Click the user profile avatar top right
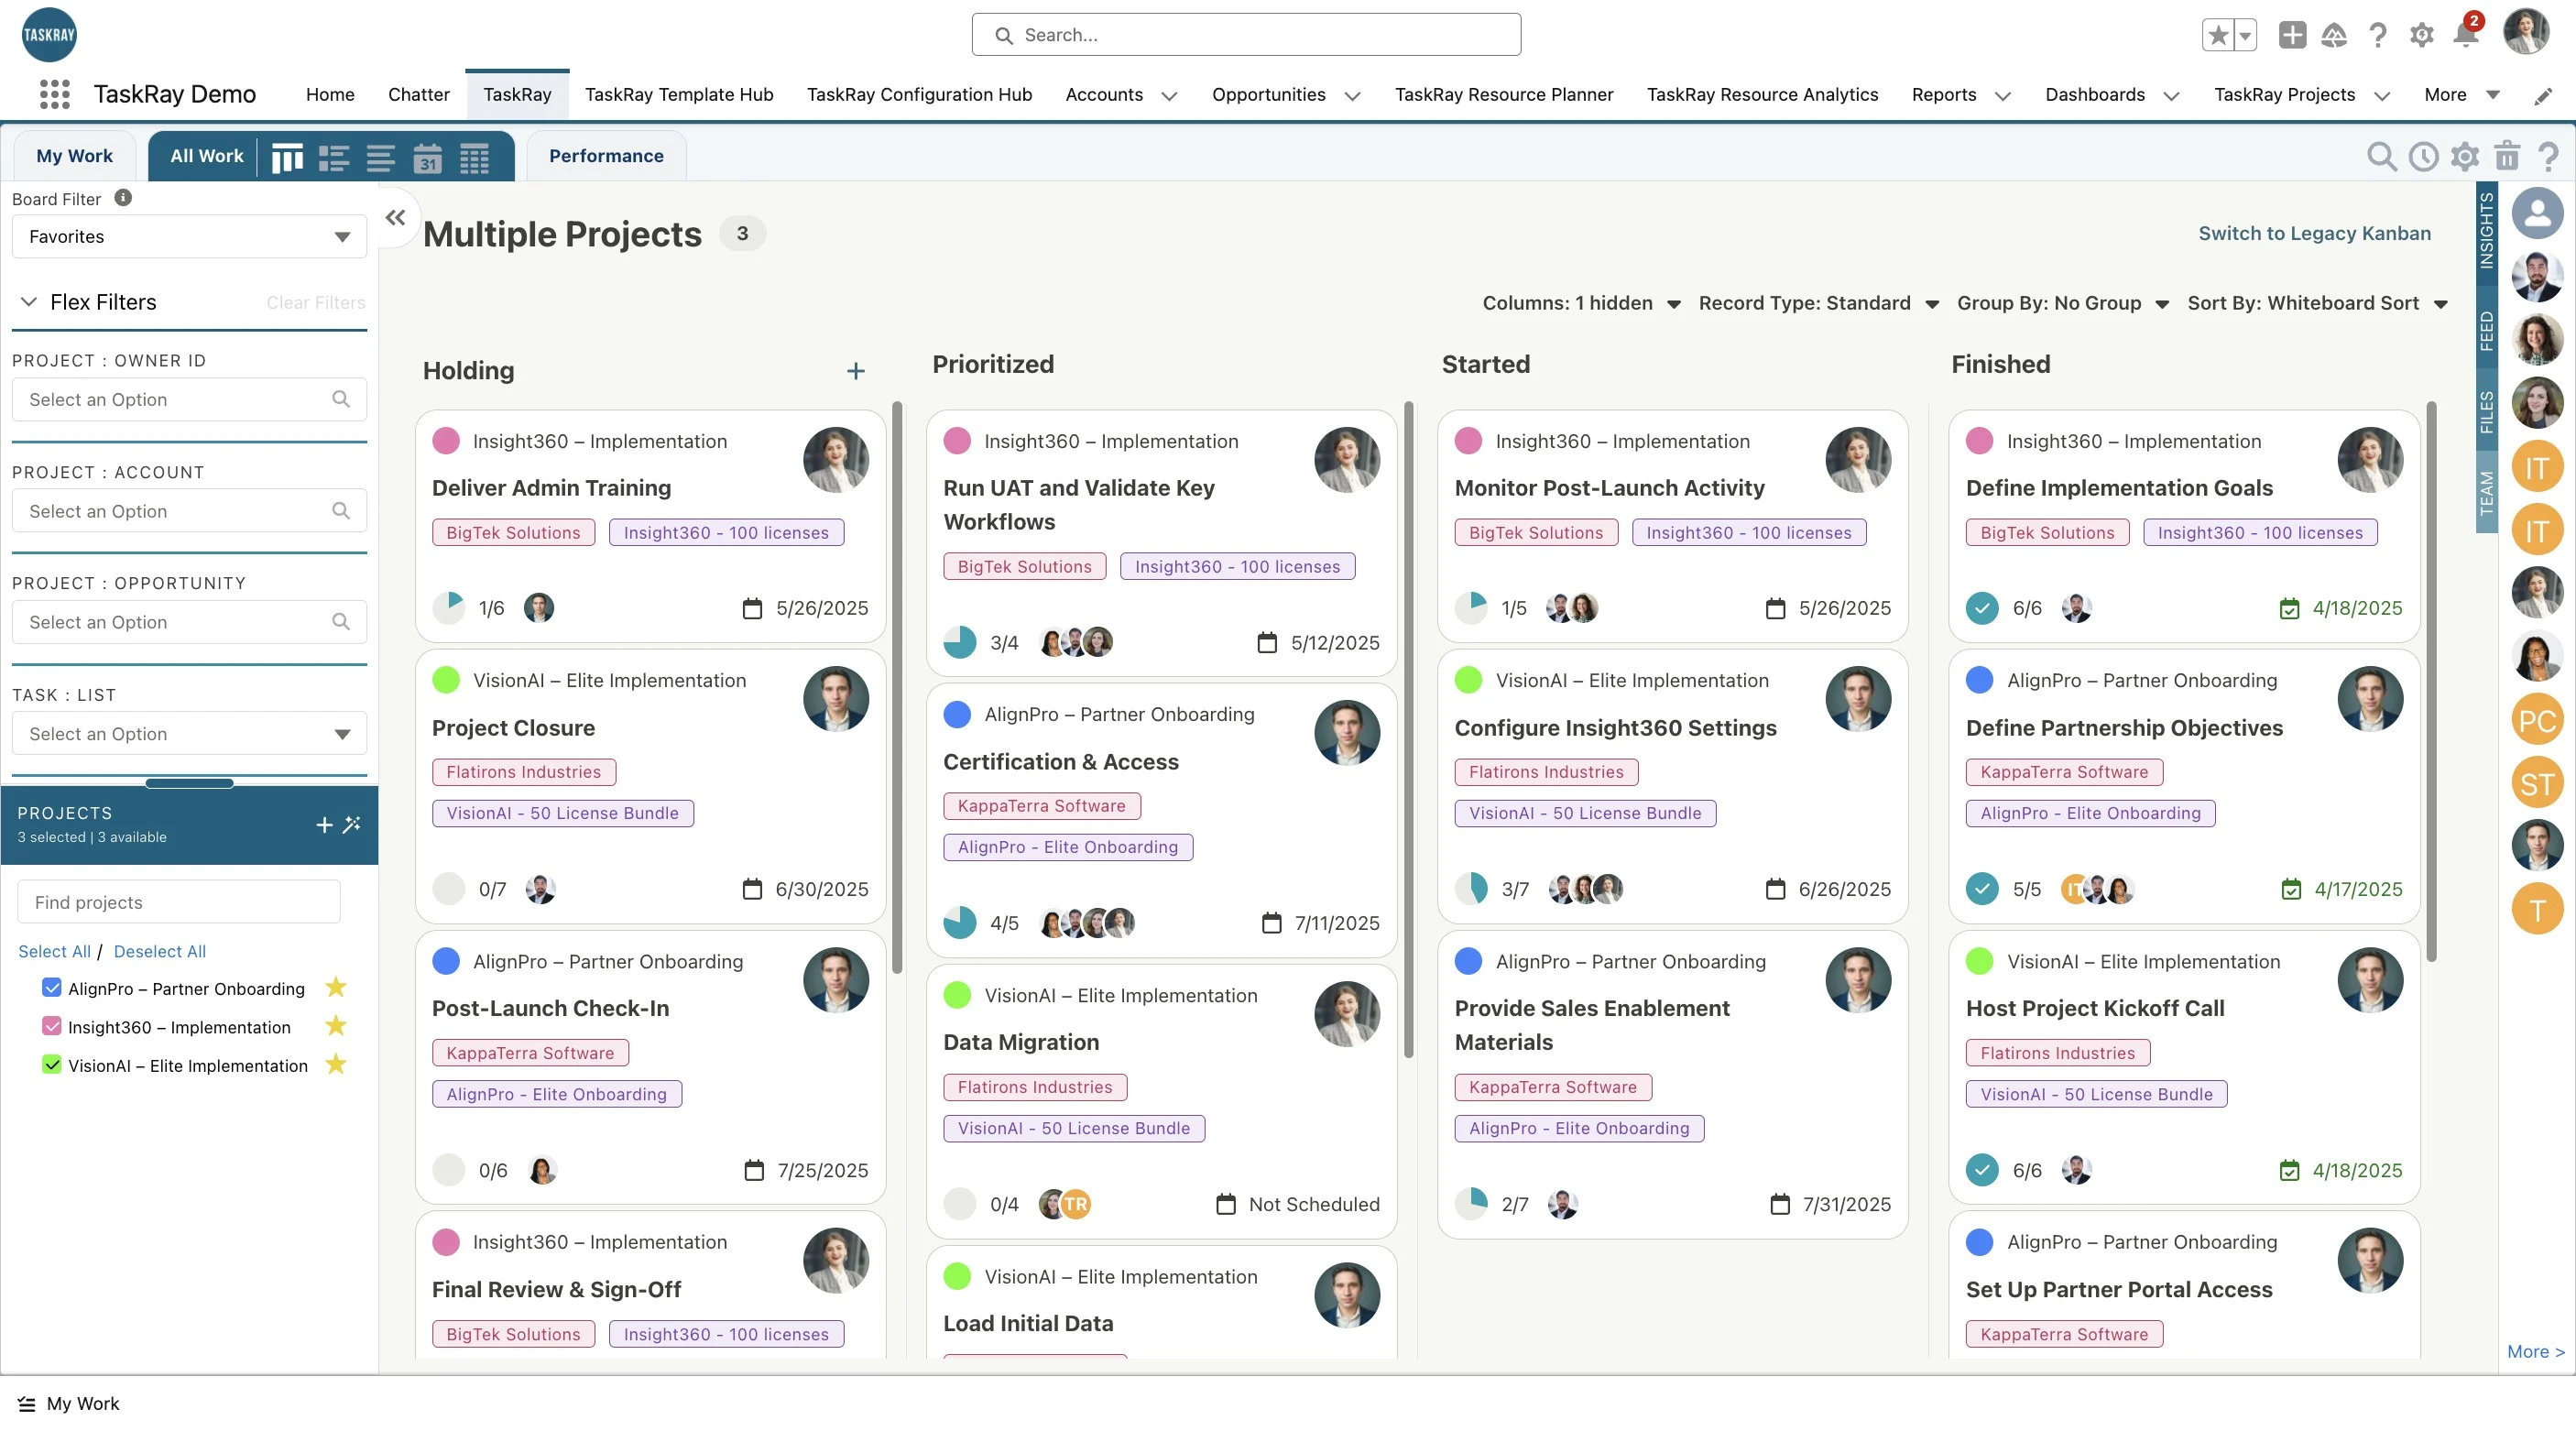 click(2526, 33)
